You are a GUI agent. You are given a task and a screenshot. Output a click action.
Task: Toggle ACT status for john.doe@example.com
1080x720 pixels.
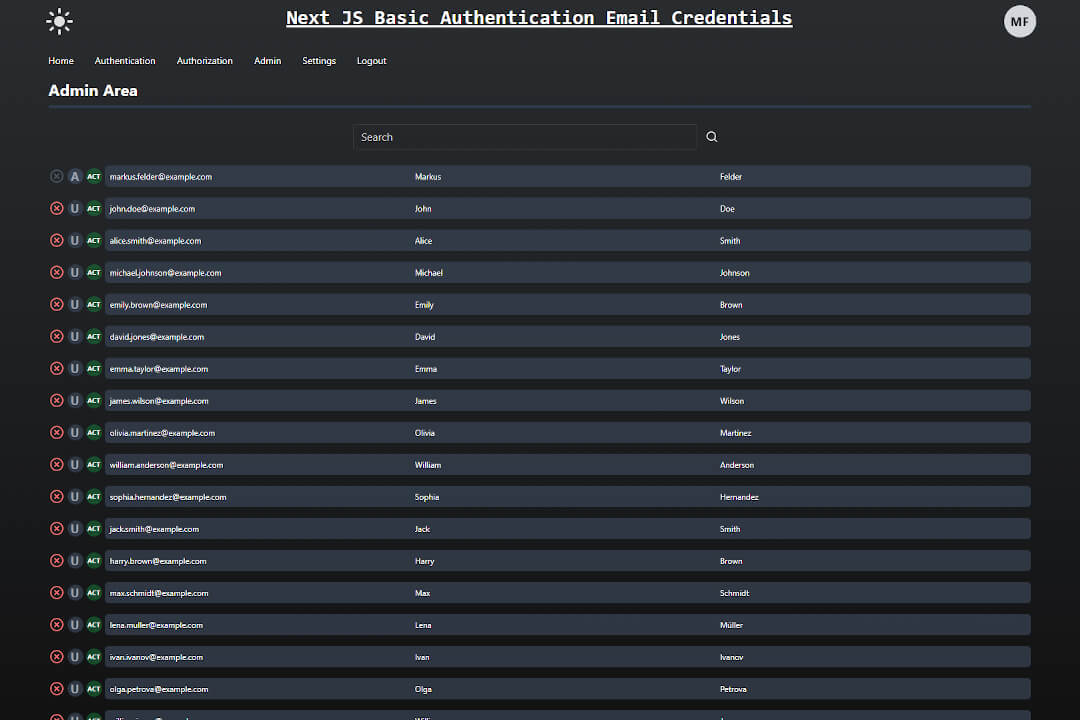(94, 208)
